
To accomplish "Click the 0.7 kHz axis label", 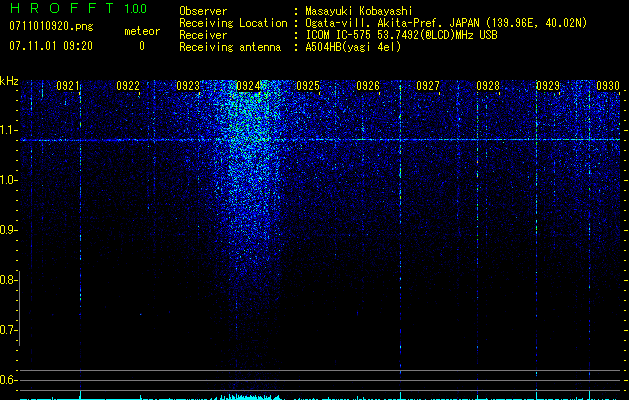I will [x=8, y=330].
